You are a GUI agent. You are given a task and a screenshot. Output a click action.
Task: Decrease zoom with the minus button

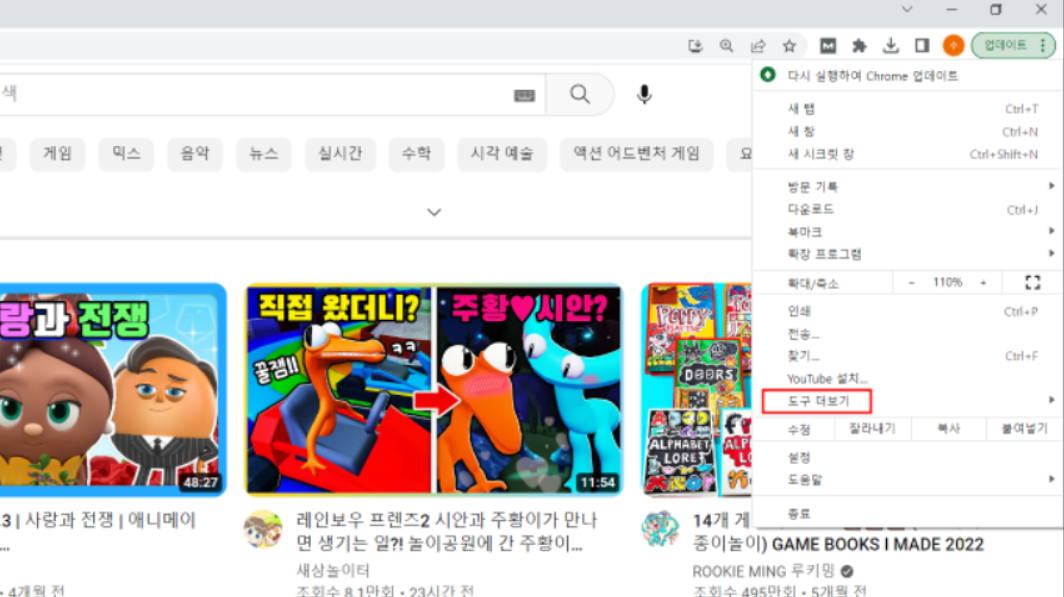click(x=911, y=283)
